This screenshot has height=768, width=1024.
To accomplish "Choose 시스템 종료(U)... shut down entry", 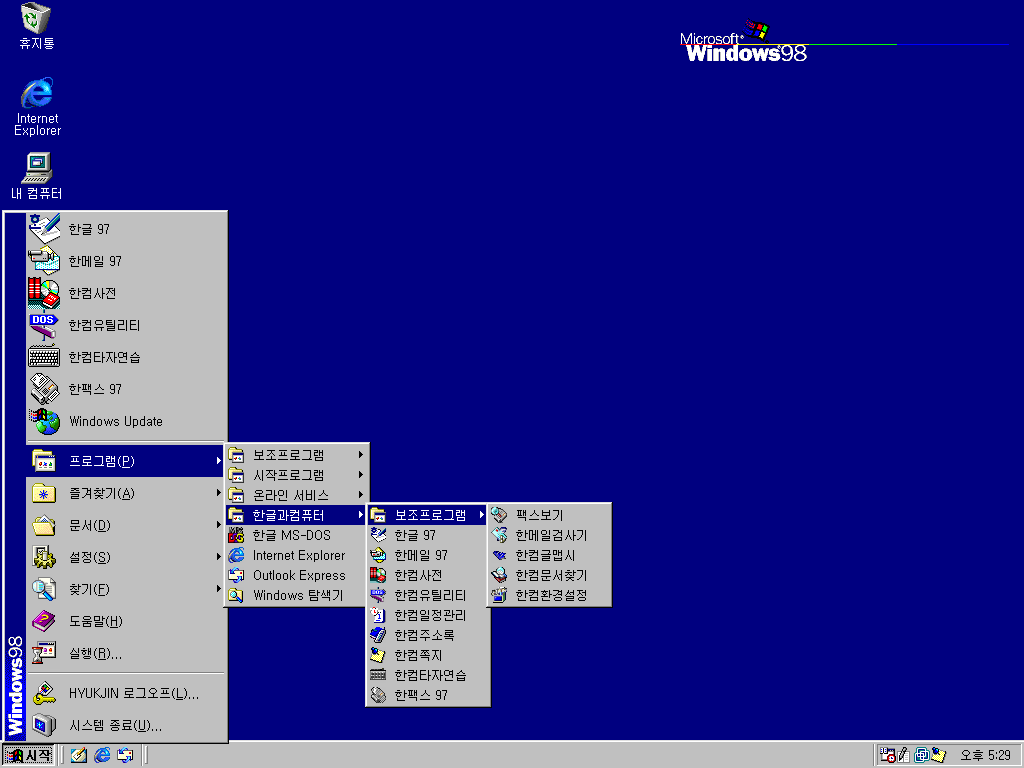I will click(x=127, y=726).
